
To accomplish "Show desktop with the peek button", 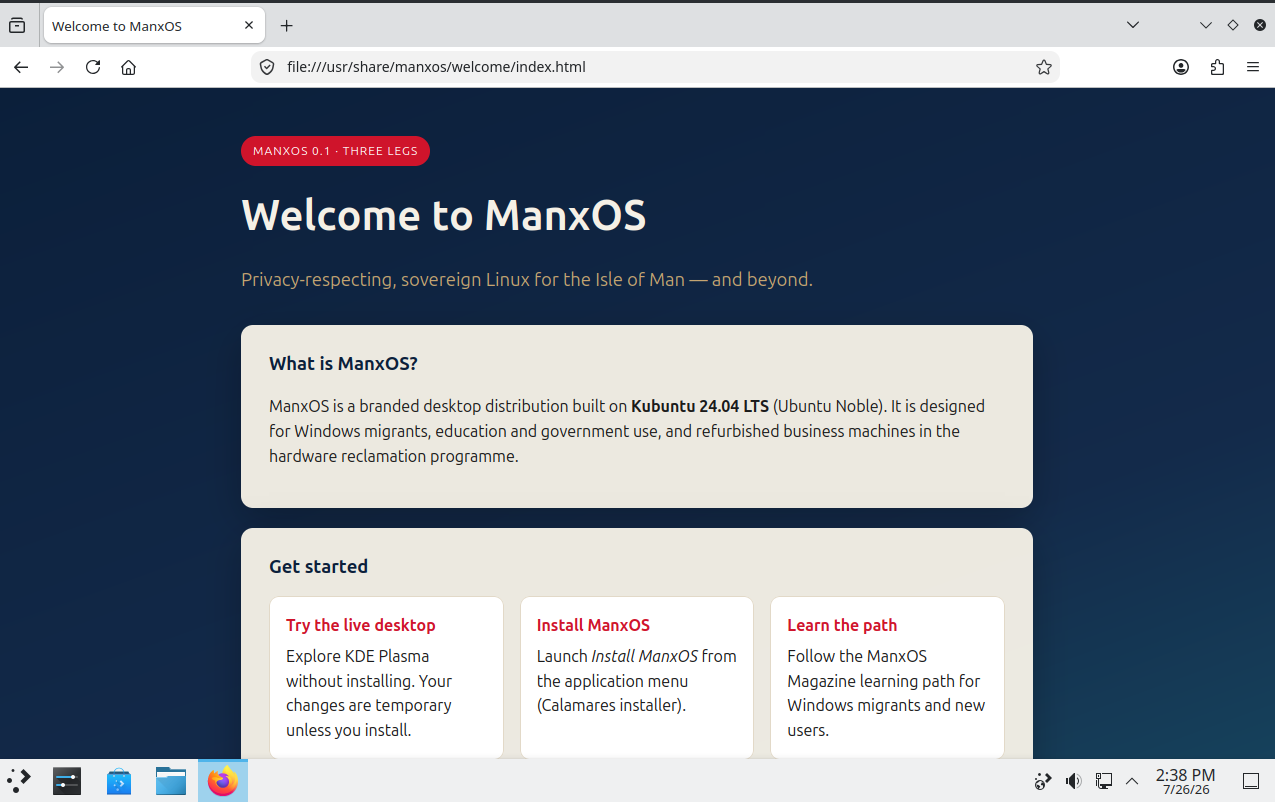I will tap(1251, 781).
